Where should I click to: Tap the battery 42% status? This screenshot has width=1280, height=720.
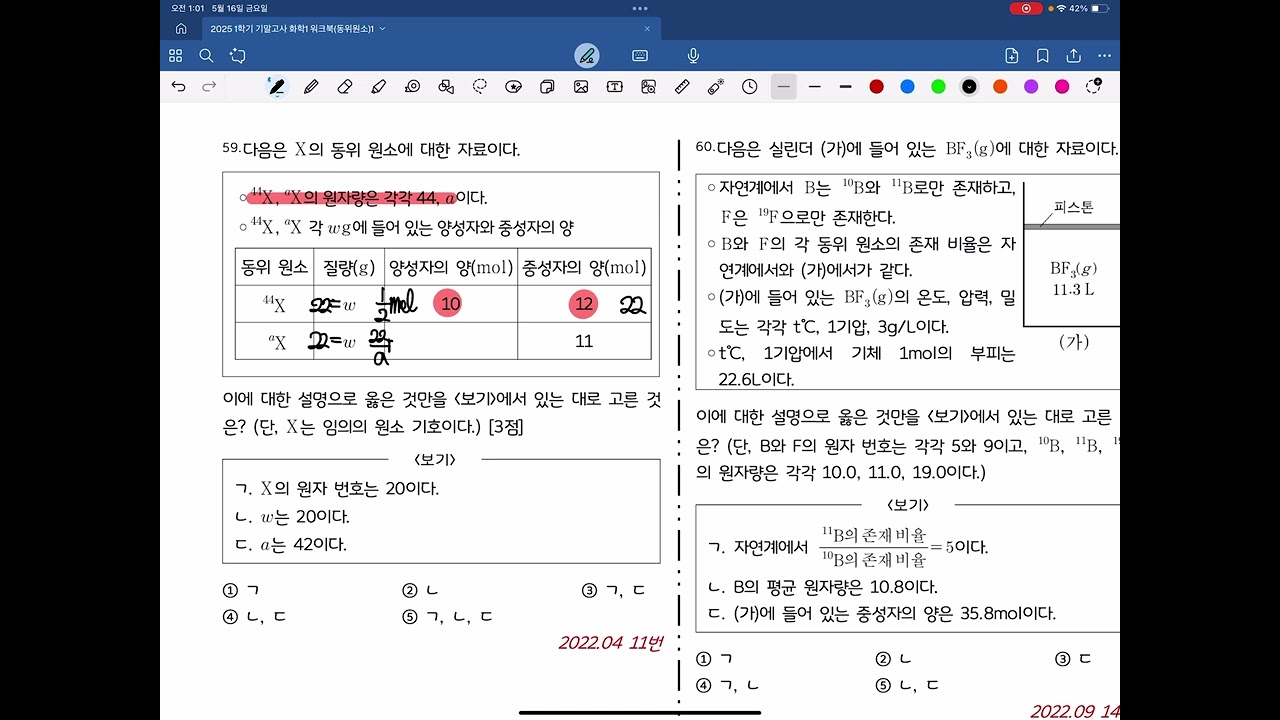click(1089, 8)
